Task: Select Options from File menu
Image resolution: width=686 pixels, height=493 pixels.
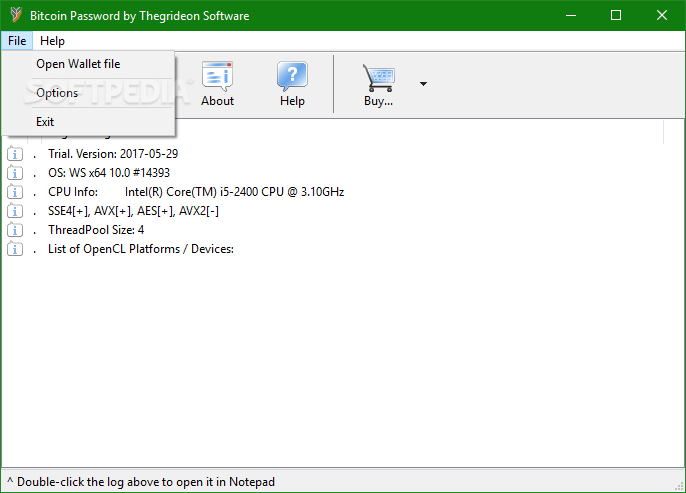Action: point(88,93)
